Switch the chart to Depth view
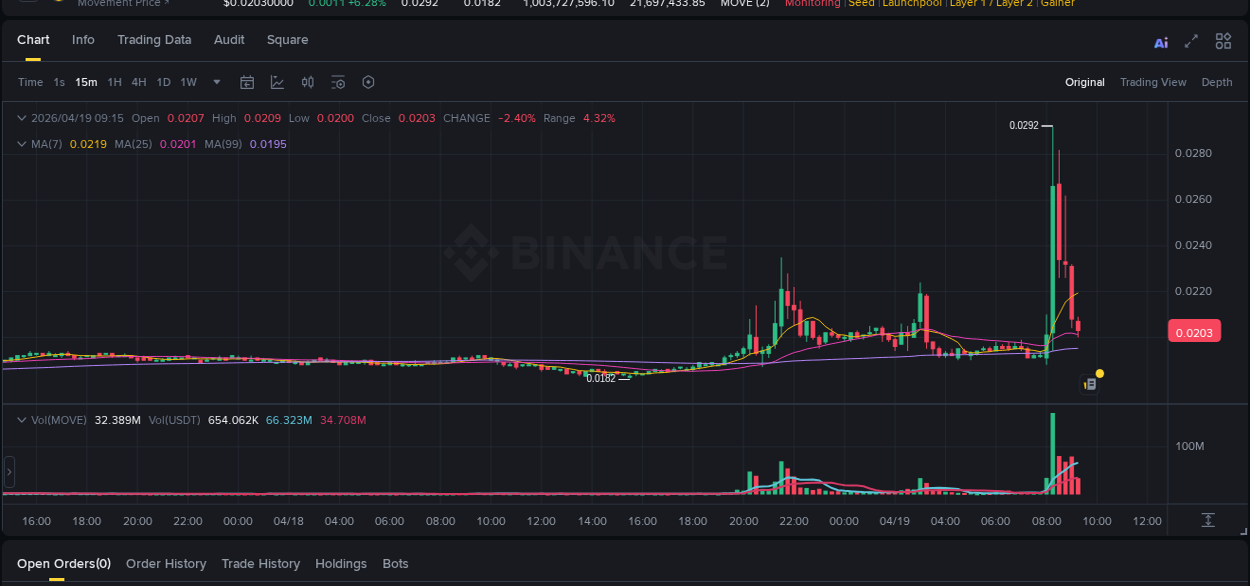Screen dimensions: 1250x586 coord(1216,82)
